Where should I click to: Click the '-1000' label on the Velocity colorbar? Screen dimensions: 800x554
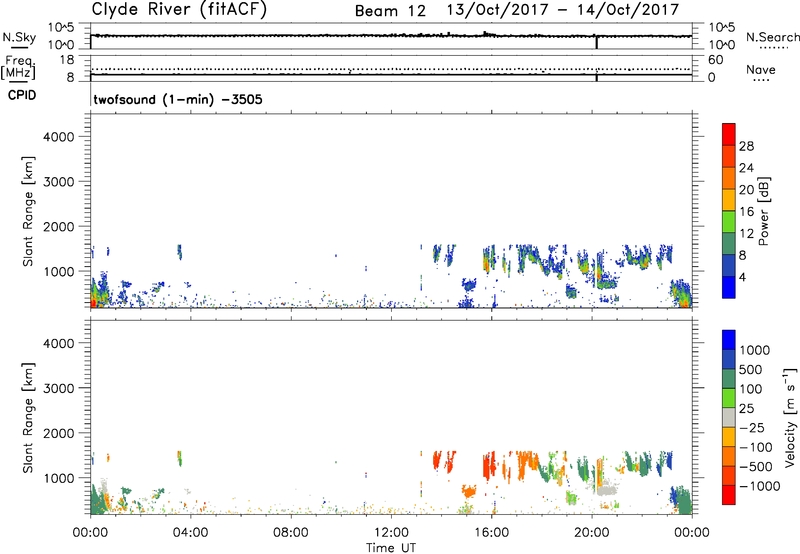[760, 486]
